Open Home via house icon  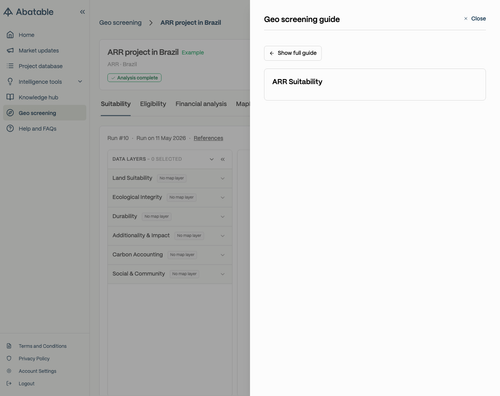[10, 35]
